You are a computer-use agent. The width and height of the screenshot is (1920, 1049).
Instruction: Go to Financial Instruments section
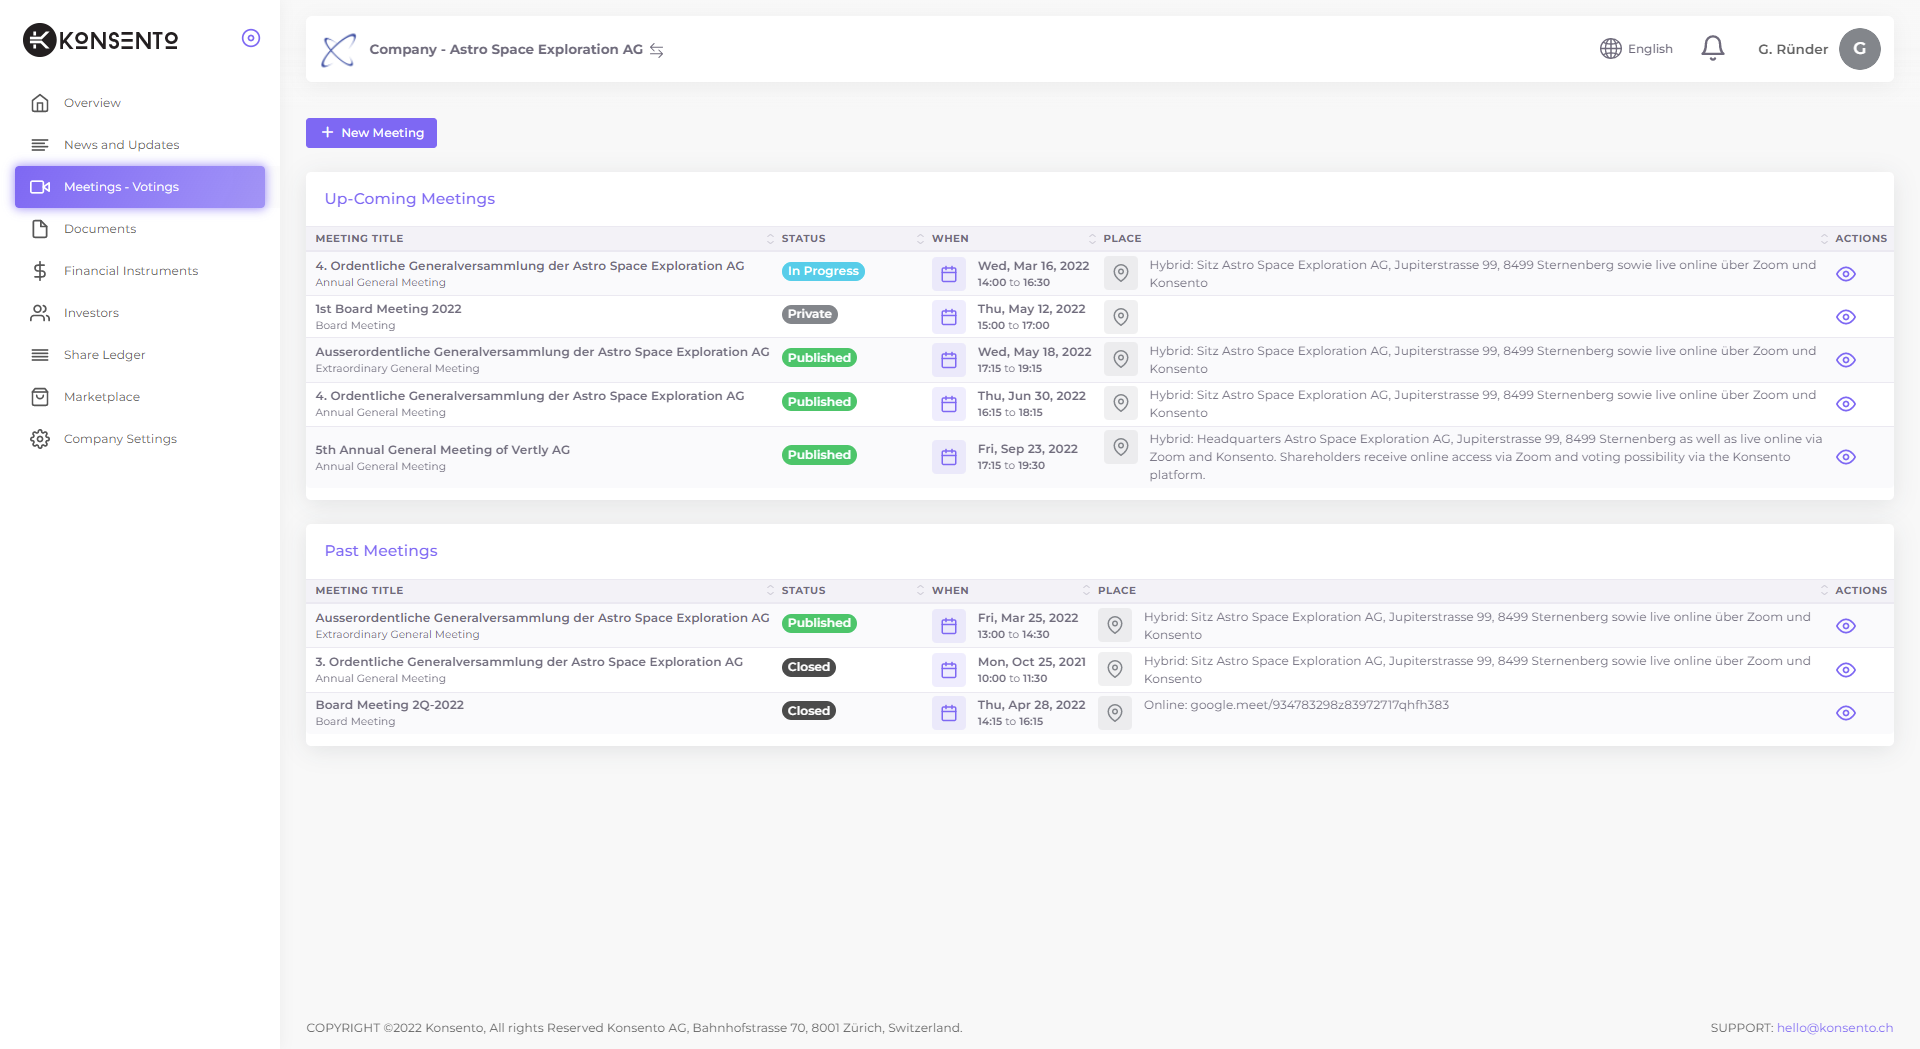(x=130, y=271)
